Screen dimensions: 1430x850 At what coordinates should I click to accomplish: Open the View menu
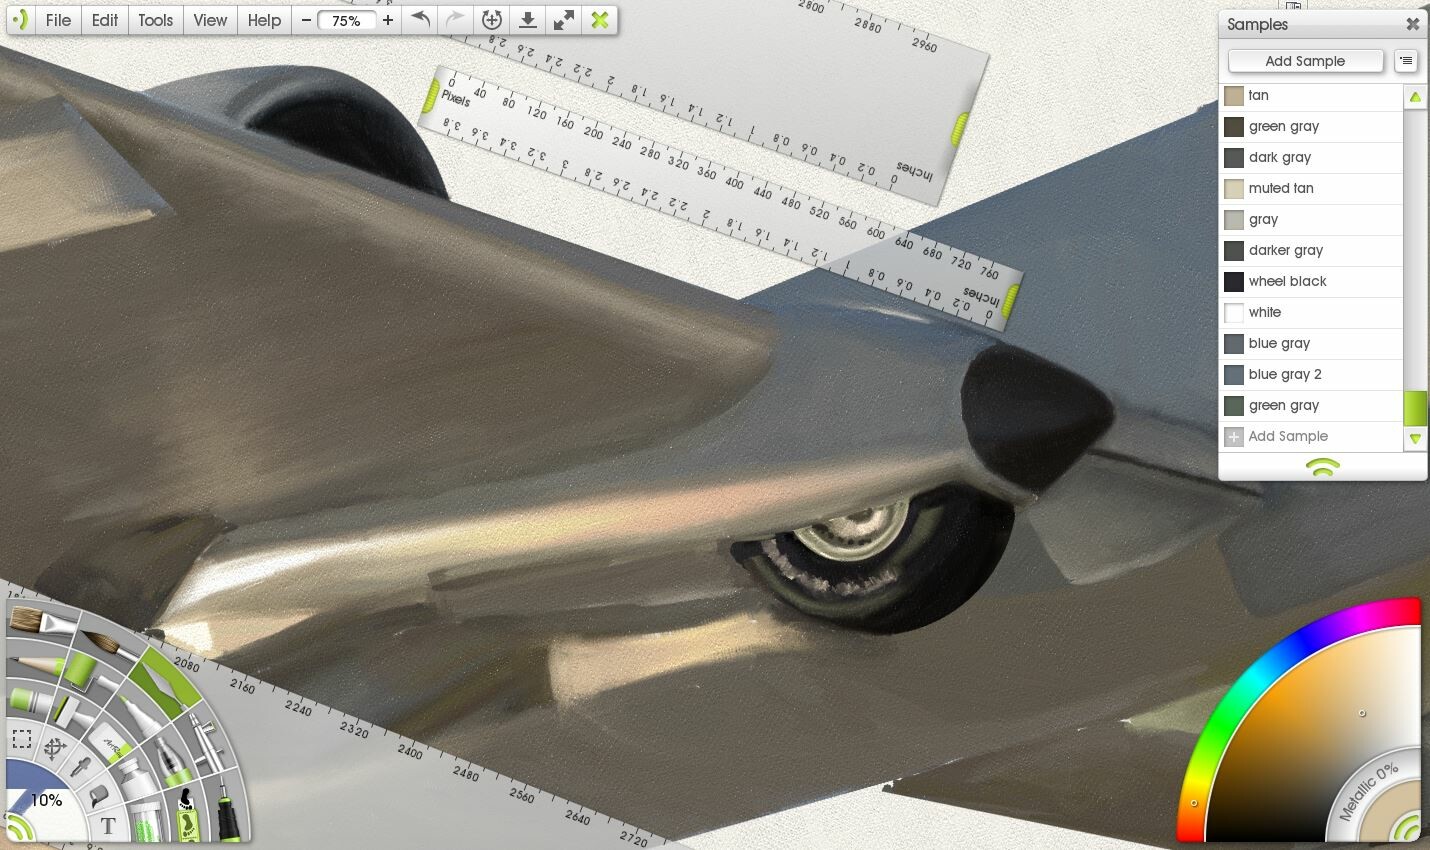pos(210,20)
